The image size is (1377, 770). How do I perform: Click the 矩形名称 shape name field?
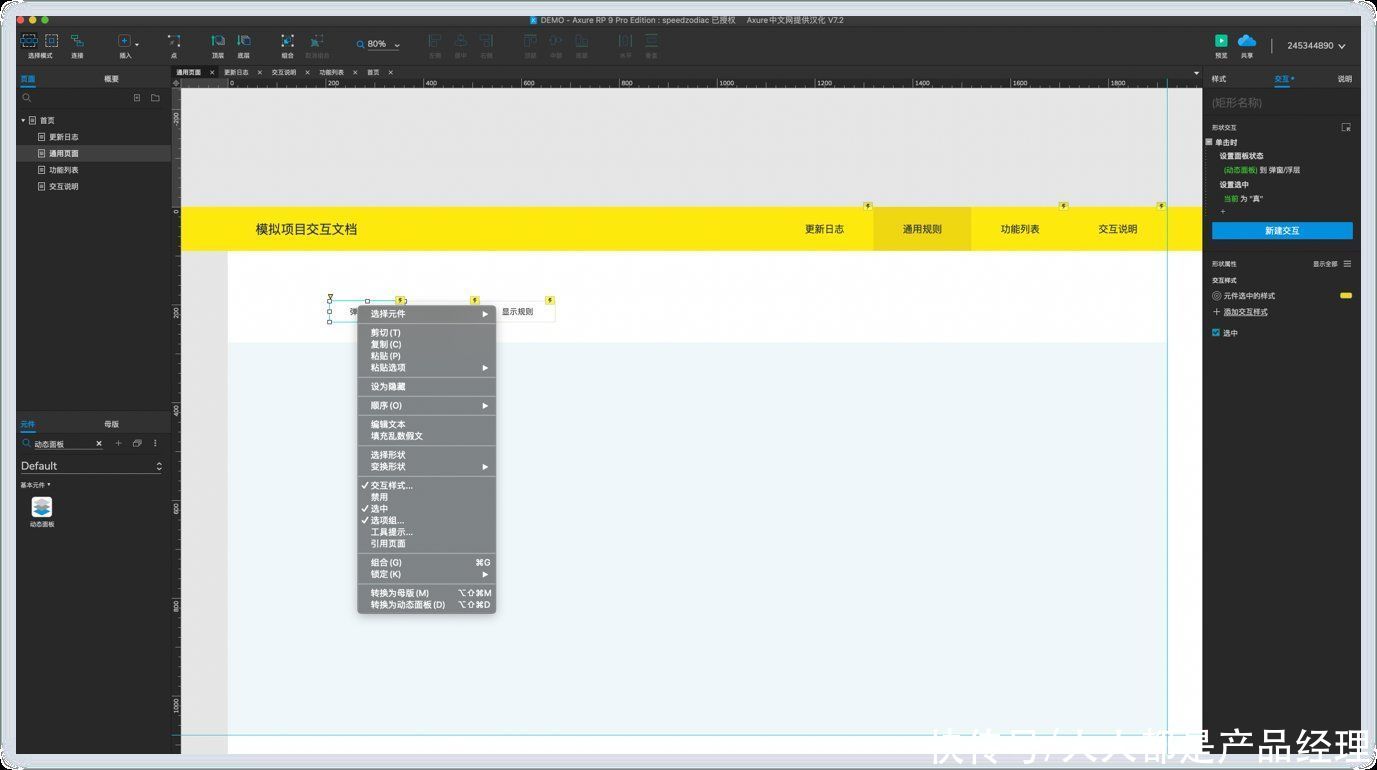click(x=1282, y=103)
